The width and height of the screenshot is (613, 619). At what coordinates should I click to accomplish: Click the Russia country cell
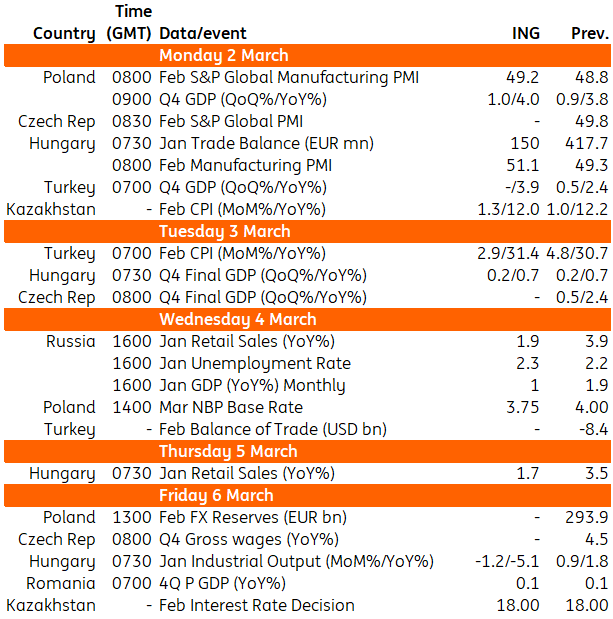[71, 341]
